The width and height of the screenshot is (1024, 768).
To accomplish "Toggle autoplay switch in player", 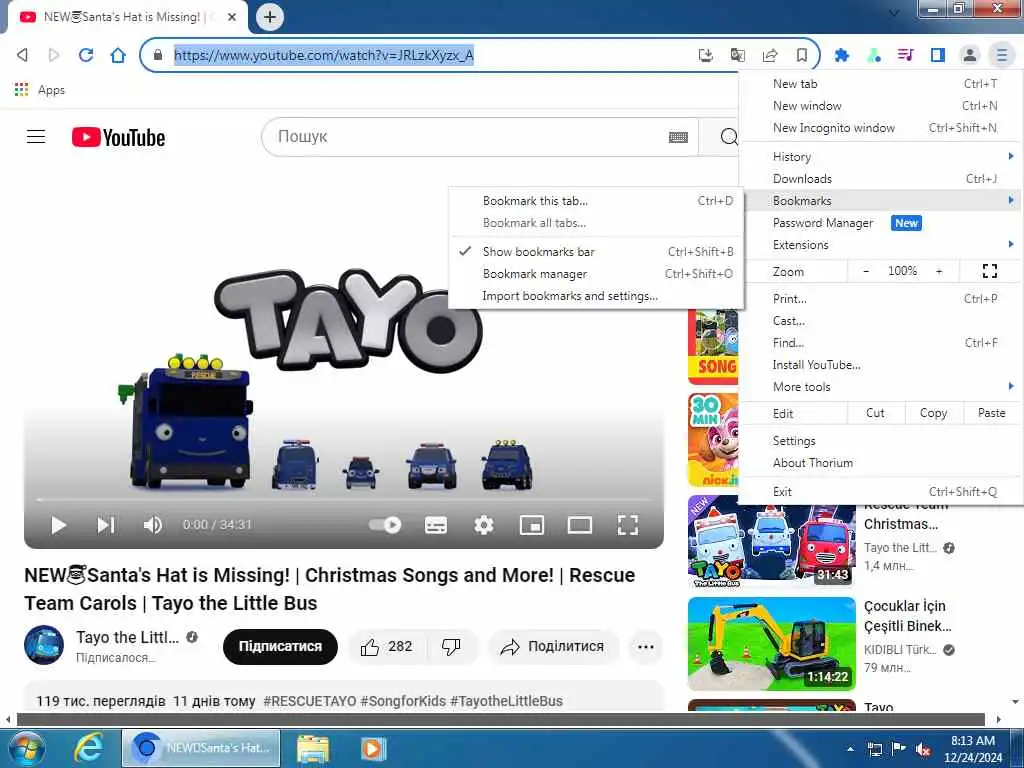I will pyautogui.click(x=385, y=525).
